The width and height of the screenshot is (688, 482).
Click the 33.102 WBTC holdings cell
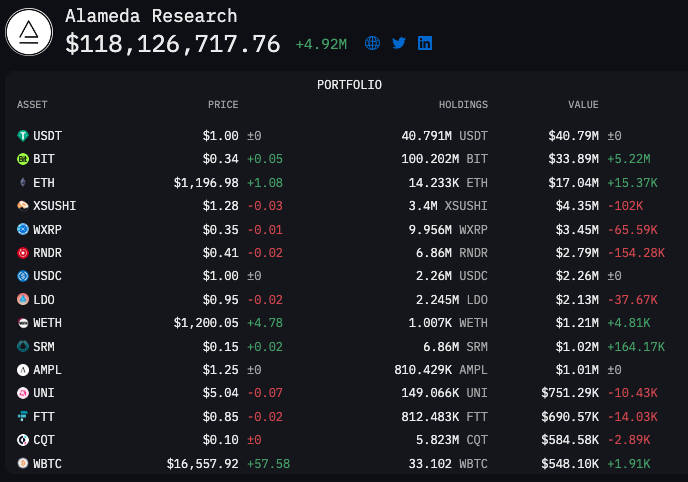(x=448, y=464)
